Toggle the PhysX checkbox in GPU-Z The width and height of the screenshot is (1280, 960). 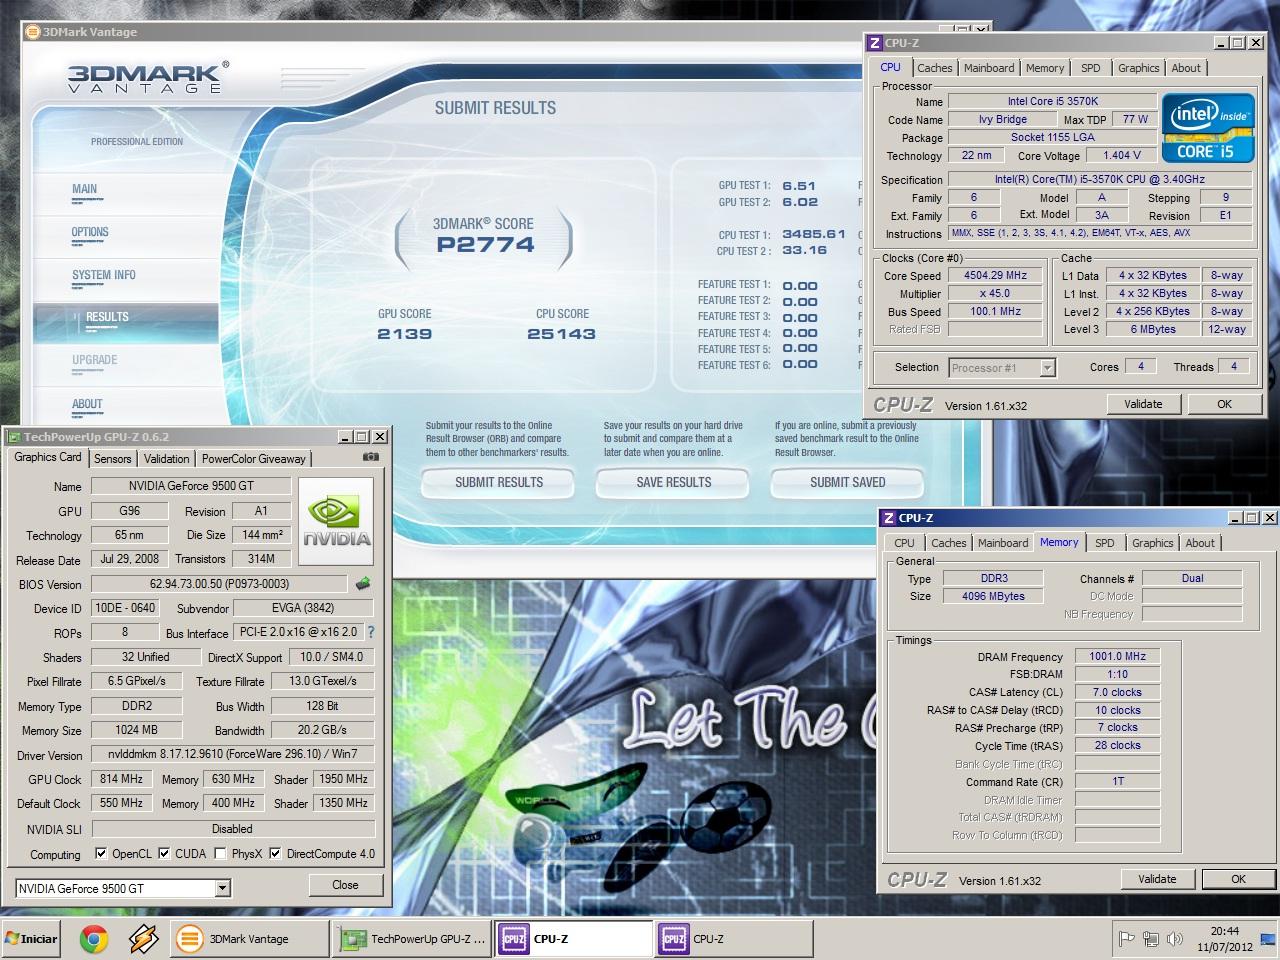(x=220, y=854)
